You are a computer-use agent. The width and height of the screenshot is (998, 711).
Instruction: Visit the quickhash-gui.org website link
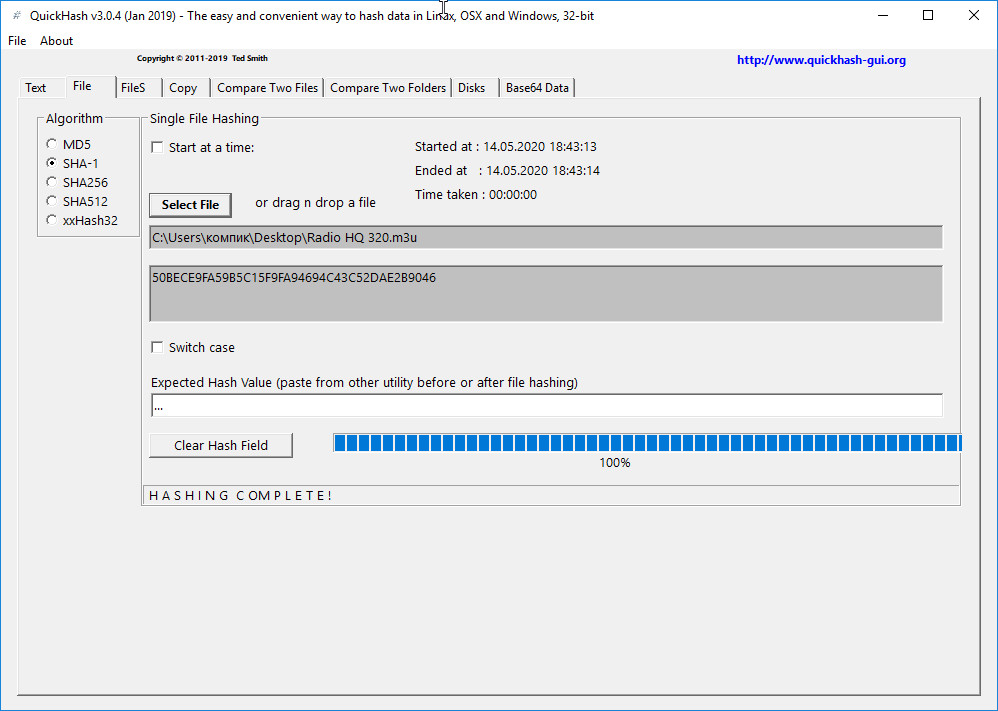[x=821, y=60]
